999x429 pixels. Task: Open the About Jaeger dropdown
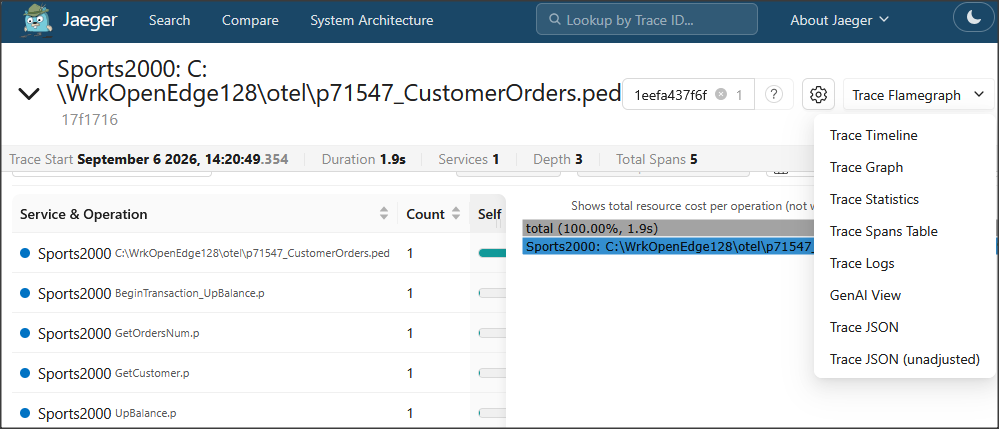839,20
